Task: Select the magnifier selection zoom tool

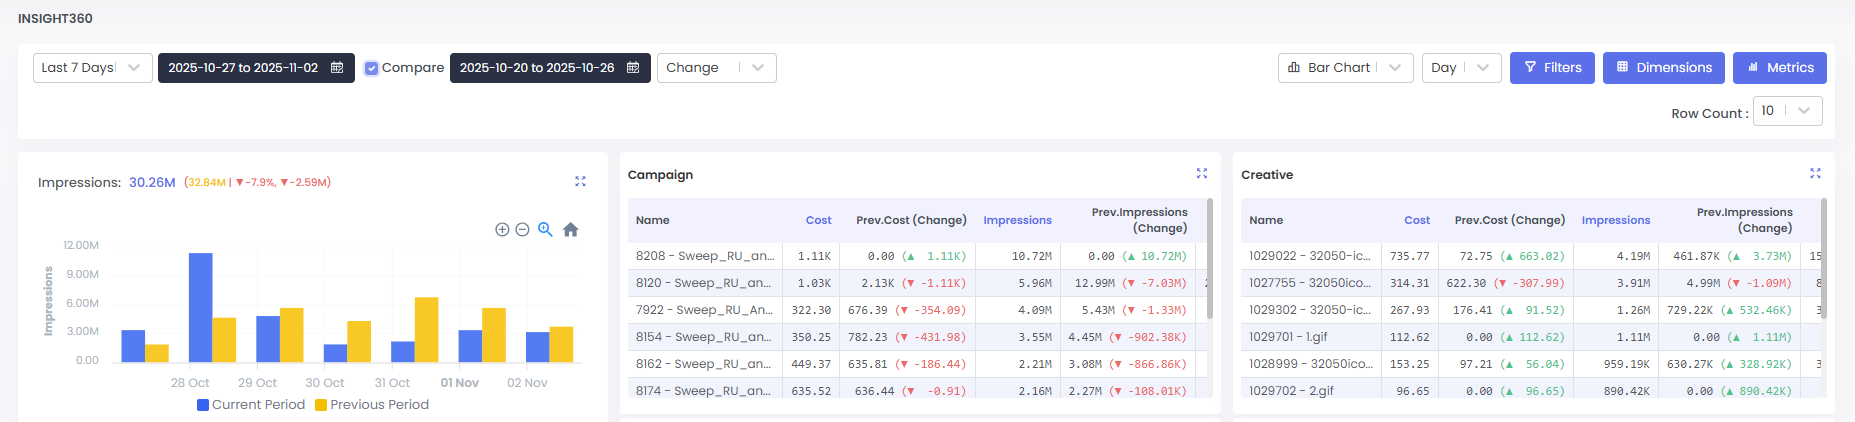Action: (545, 230)
